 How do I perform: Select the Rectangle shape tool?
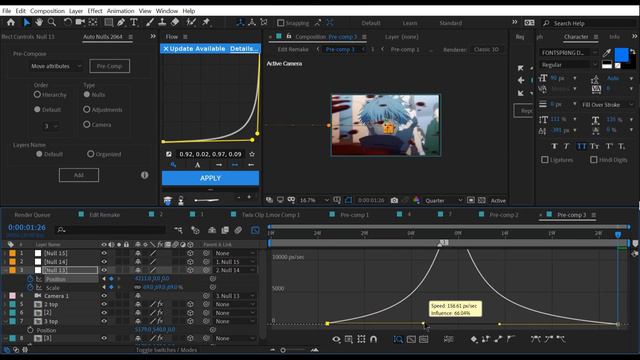pyautogui.click(x=109, y=22)
